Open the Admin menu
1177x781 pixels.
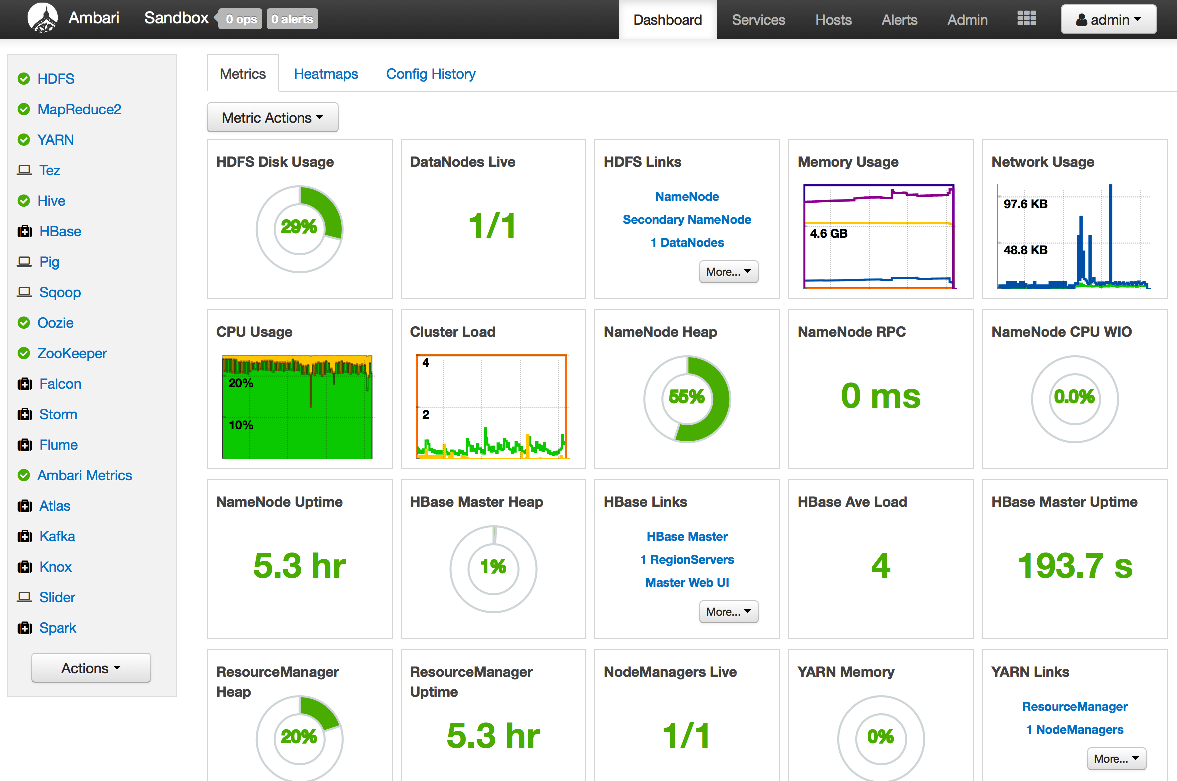click(x=968, y=20)
